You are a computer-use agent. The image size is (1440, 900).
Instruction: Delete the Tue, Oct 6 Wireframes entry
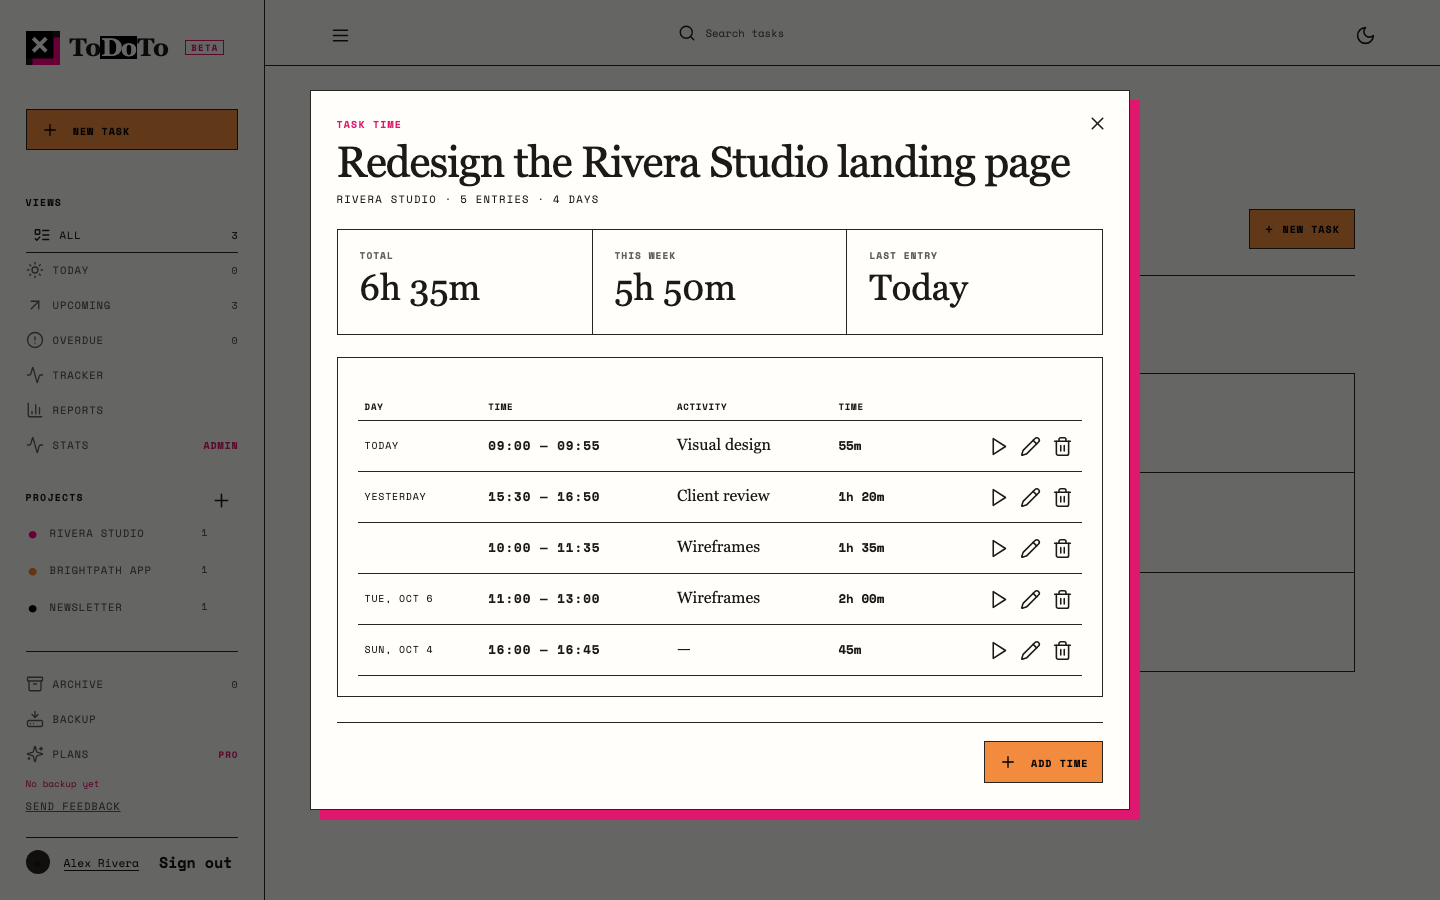coord(1062,600)
